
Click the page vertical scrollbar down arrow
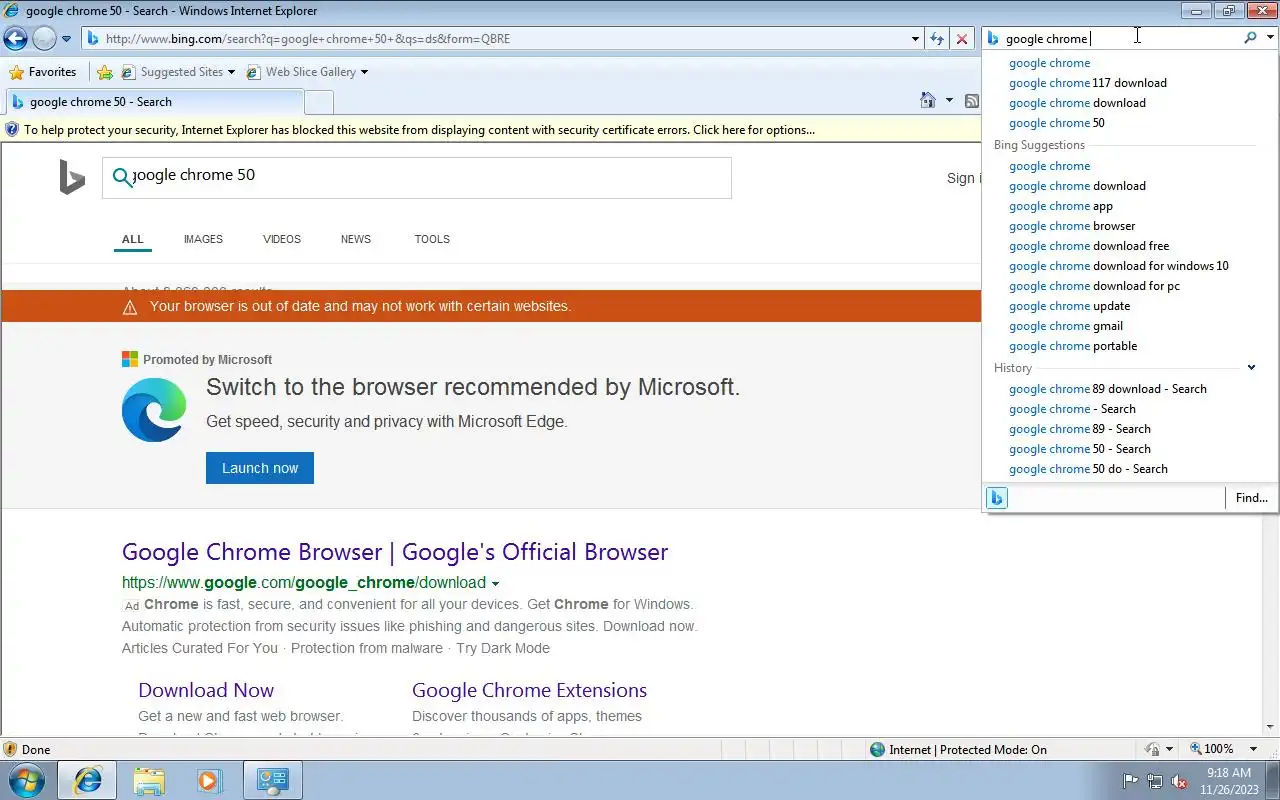(x=1271, y=727)
